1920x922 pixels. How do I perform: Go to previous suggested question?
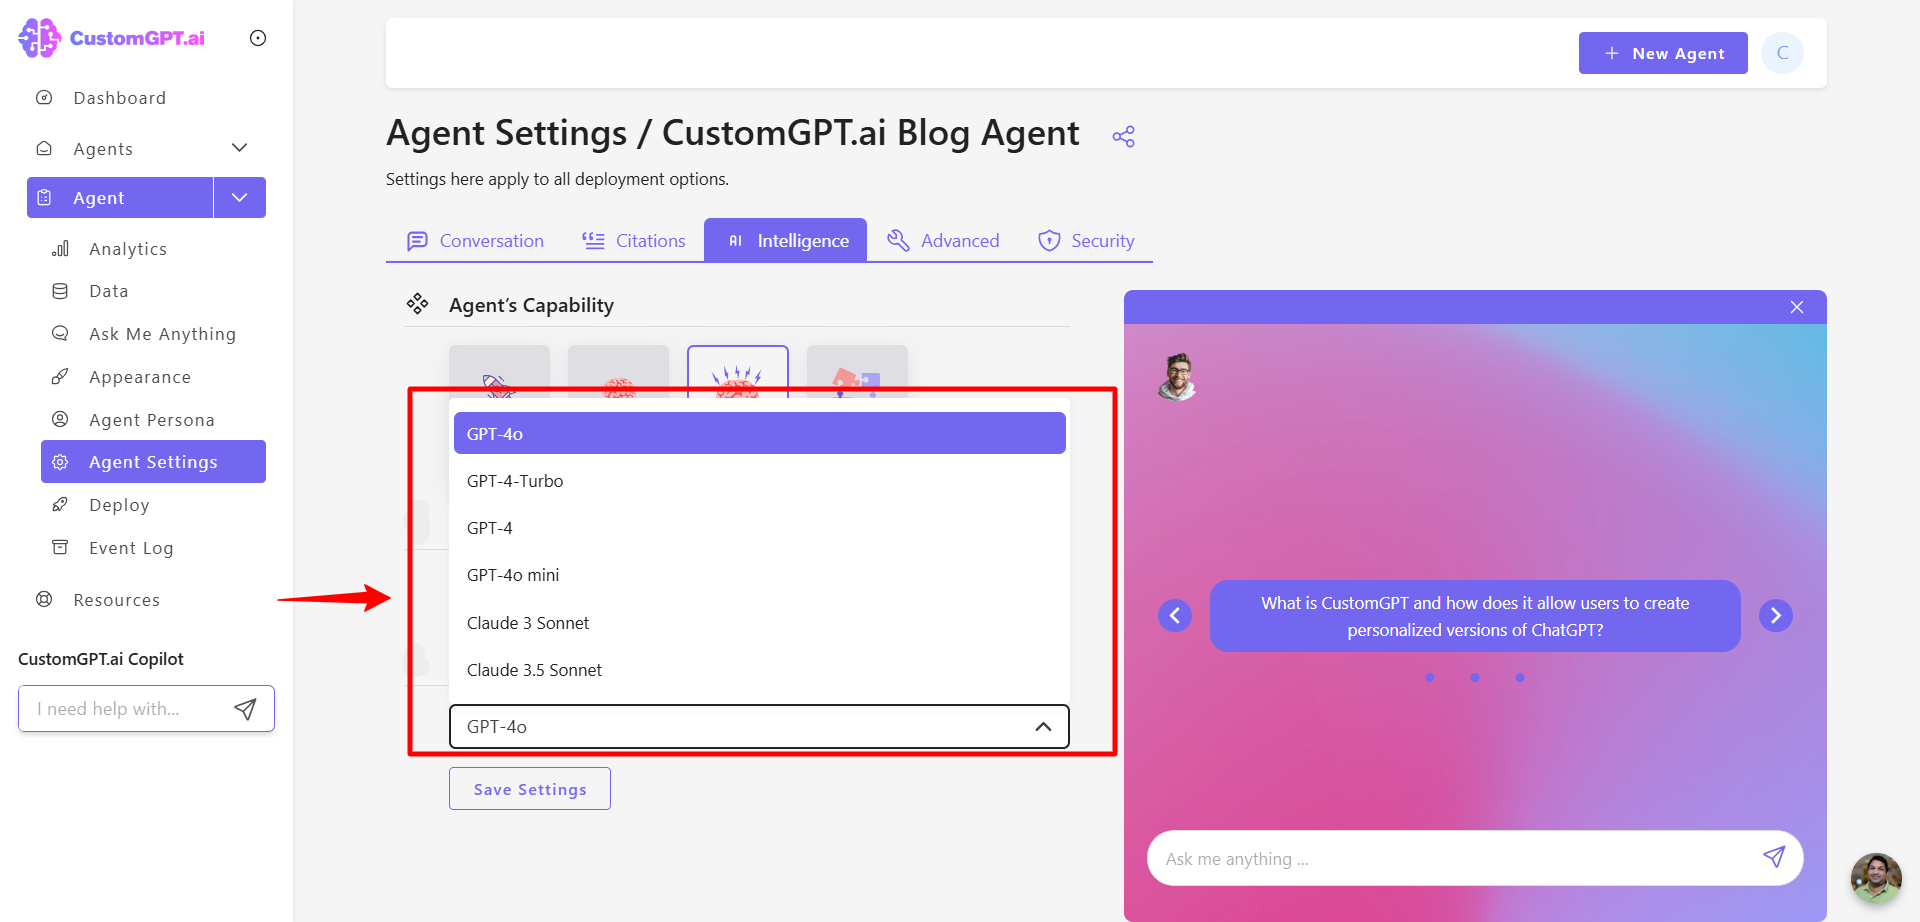pos(1175,615)
